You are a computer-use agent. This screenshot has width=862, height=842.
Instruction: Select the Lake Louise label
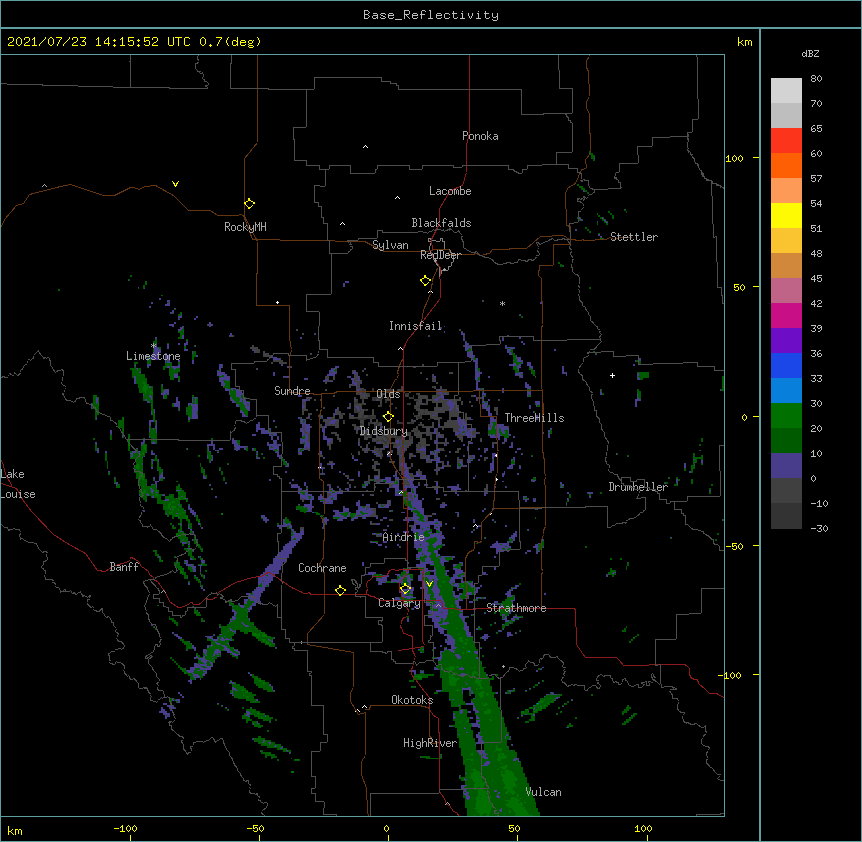[x=18, y=484]
